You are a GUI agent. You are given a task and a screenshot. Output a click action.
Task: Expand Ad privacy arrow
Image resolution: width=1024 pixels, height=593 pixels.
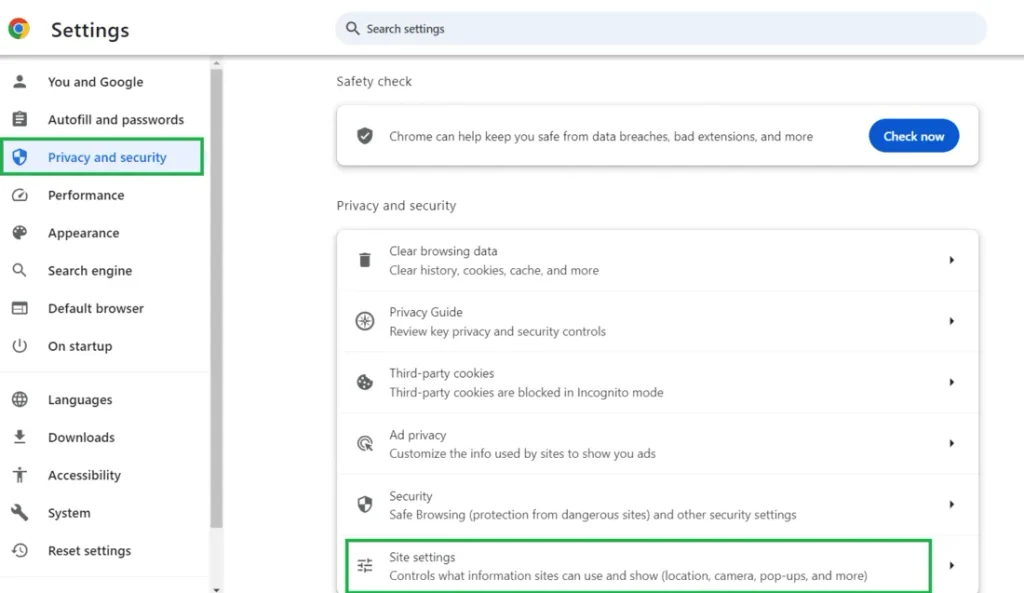click(952, 443)
